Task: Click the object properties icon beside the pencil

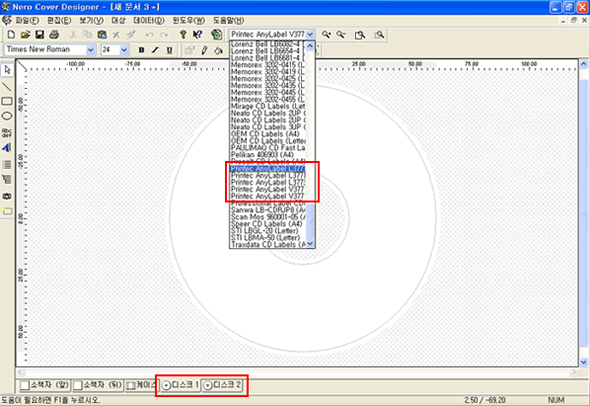Action: coord(189,50)
